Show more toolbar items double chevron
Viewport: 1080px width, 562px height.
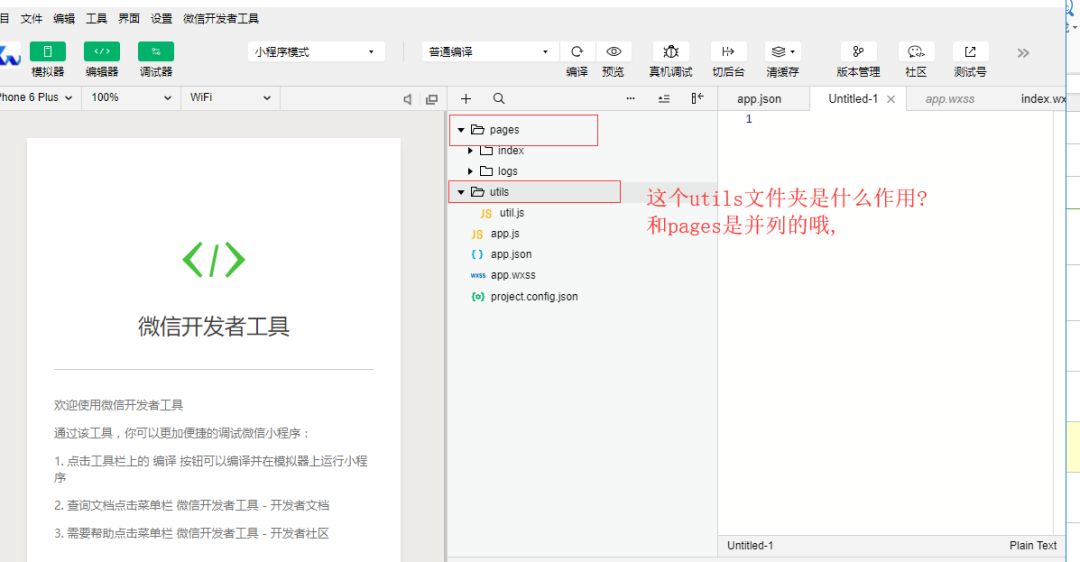(1024, 53)
